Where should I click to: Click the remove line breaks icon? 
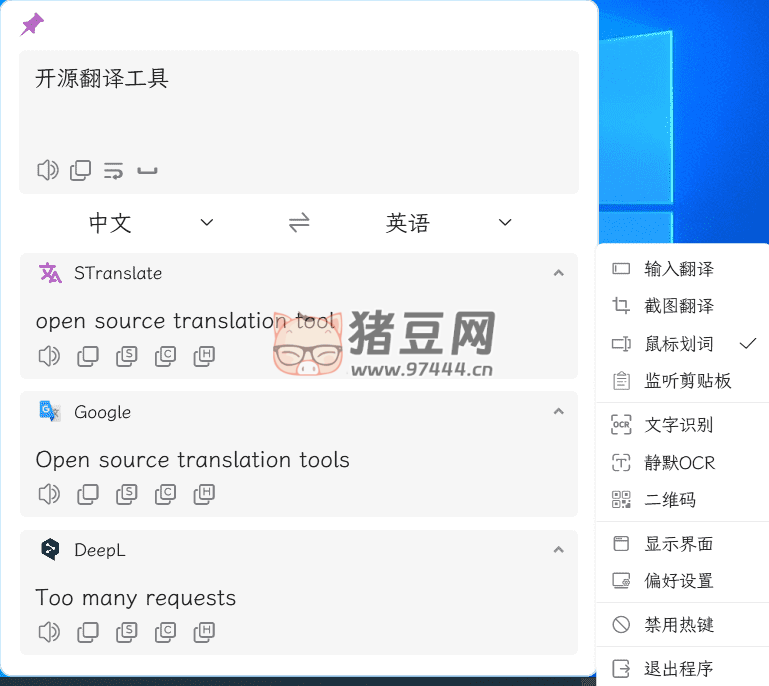(x=113, y=170)
